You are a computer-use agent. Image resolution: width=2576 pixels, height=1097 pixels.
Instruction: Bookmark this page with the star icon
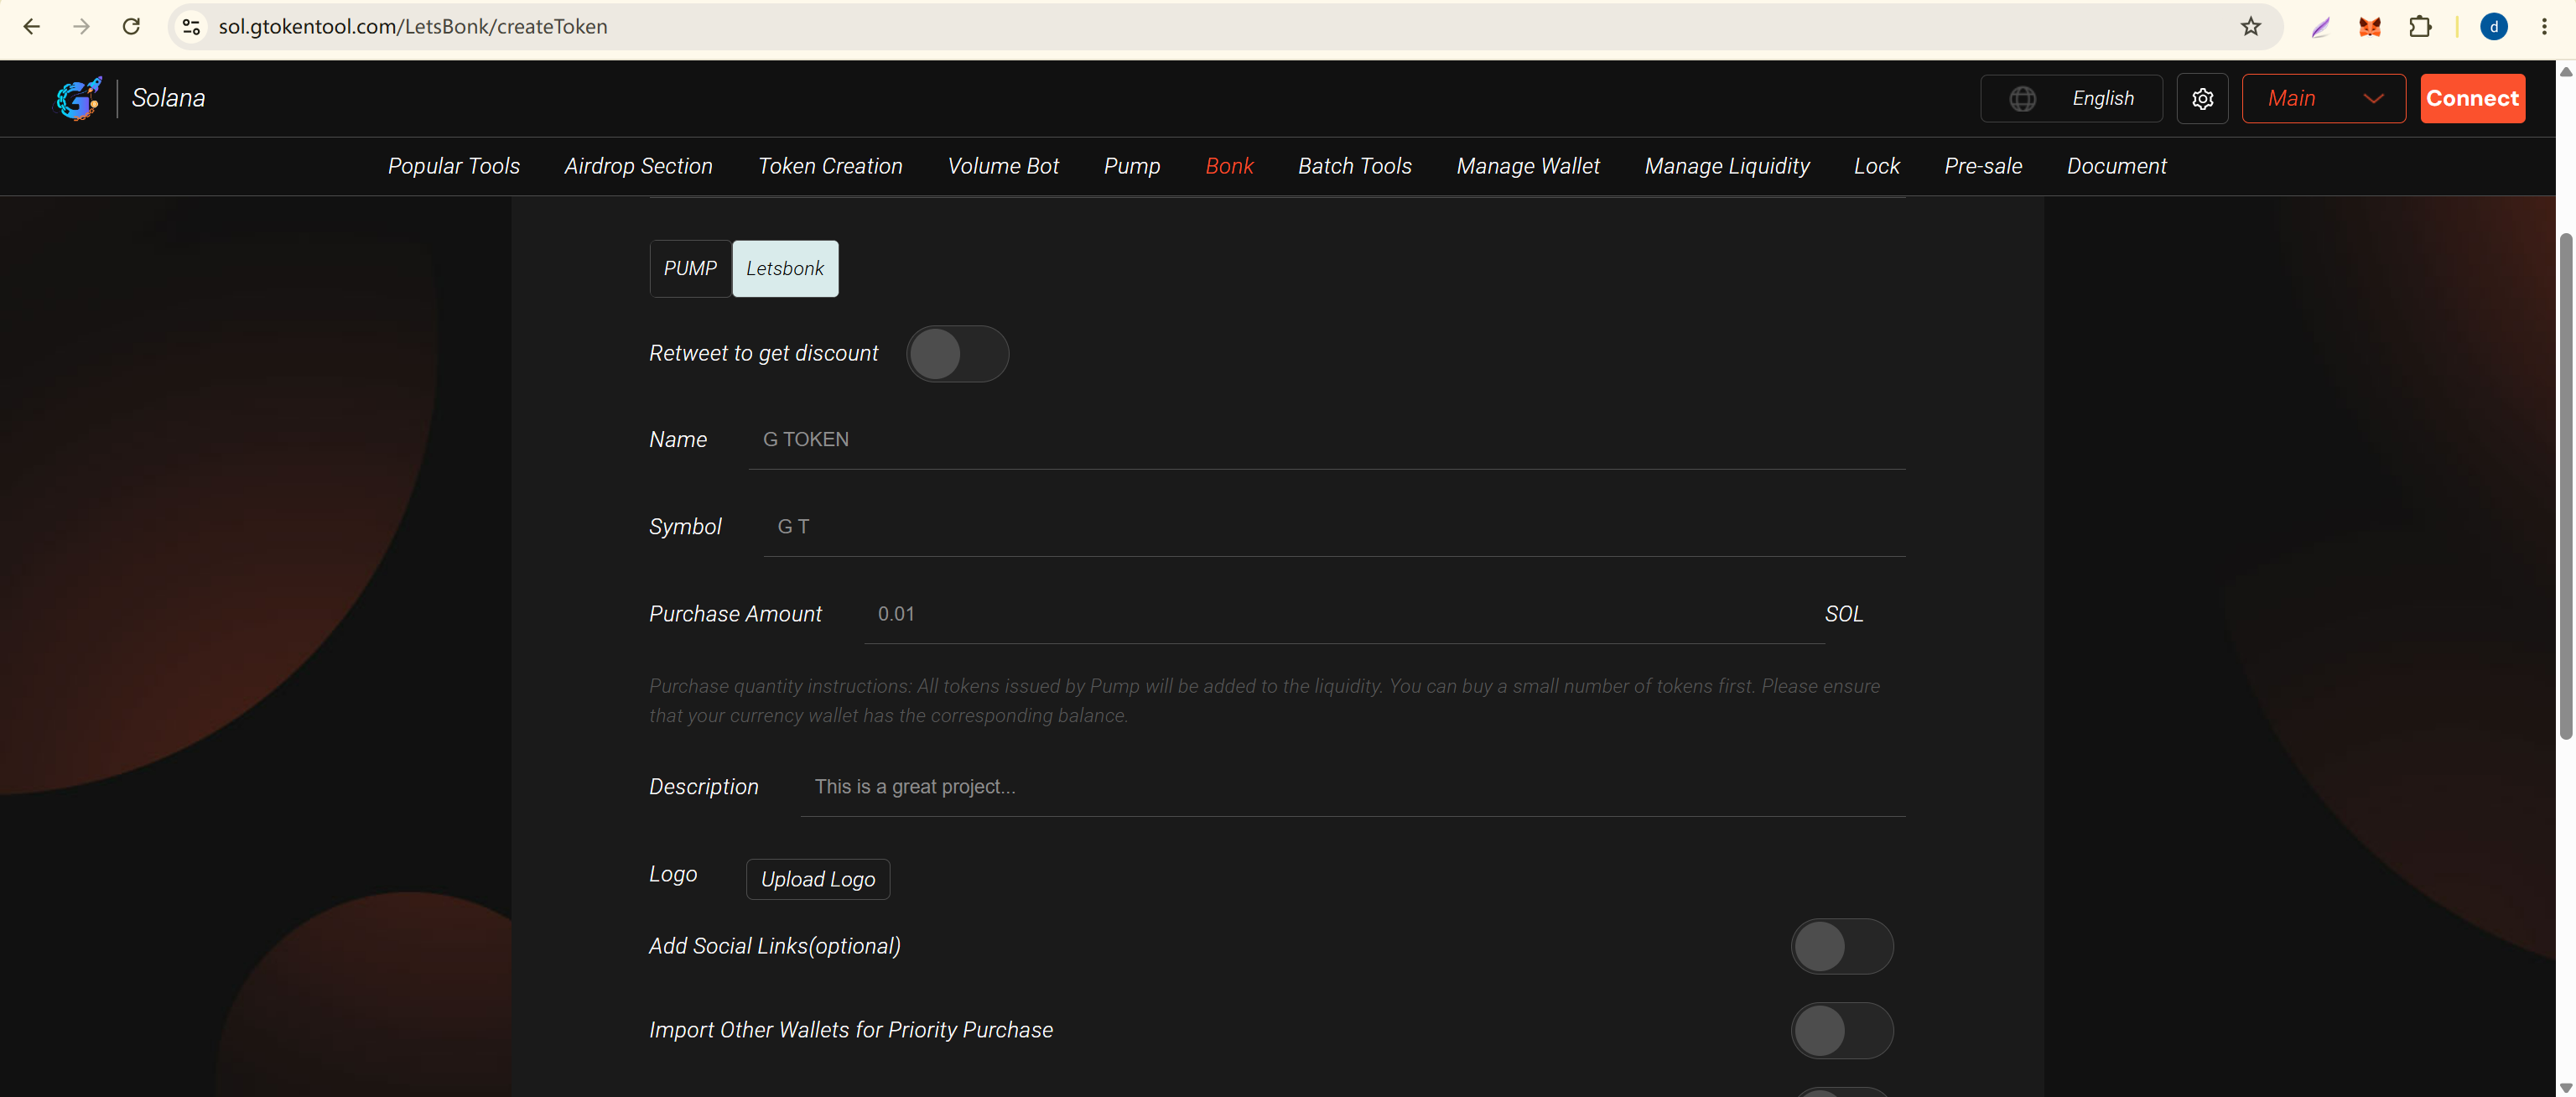tap(2250, 27)
